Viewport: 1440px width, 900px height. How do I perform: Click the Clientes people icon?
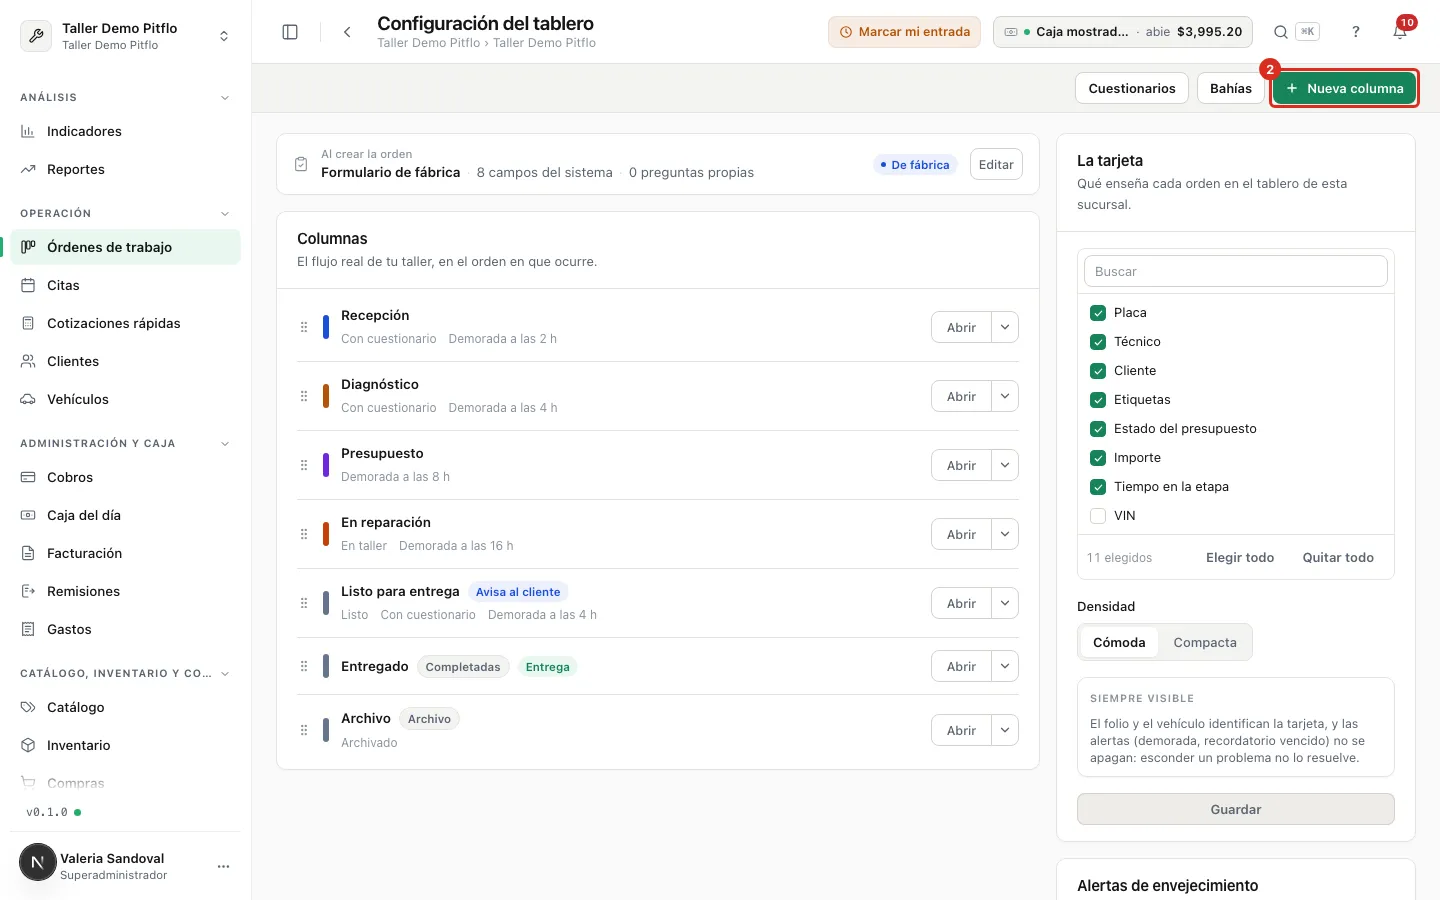28,361
